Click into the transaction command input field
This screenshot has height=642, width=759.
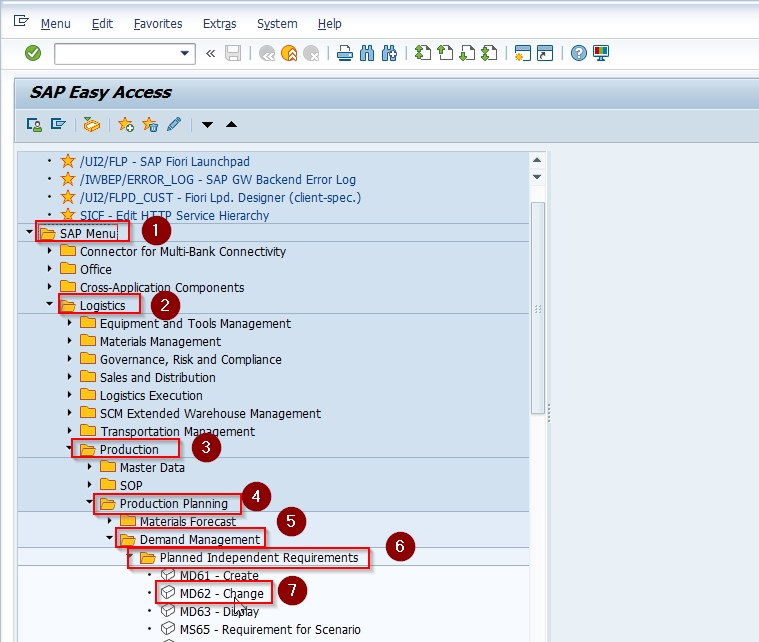pyautogui.click(x=117, y=53)
